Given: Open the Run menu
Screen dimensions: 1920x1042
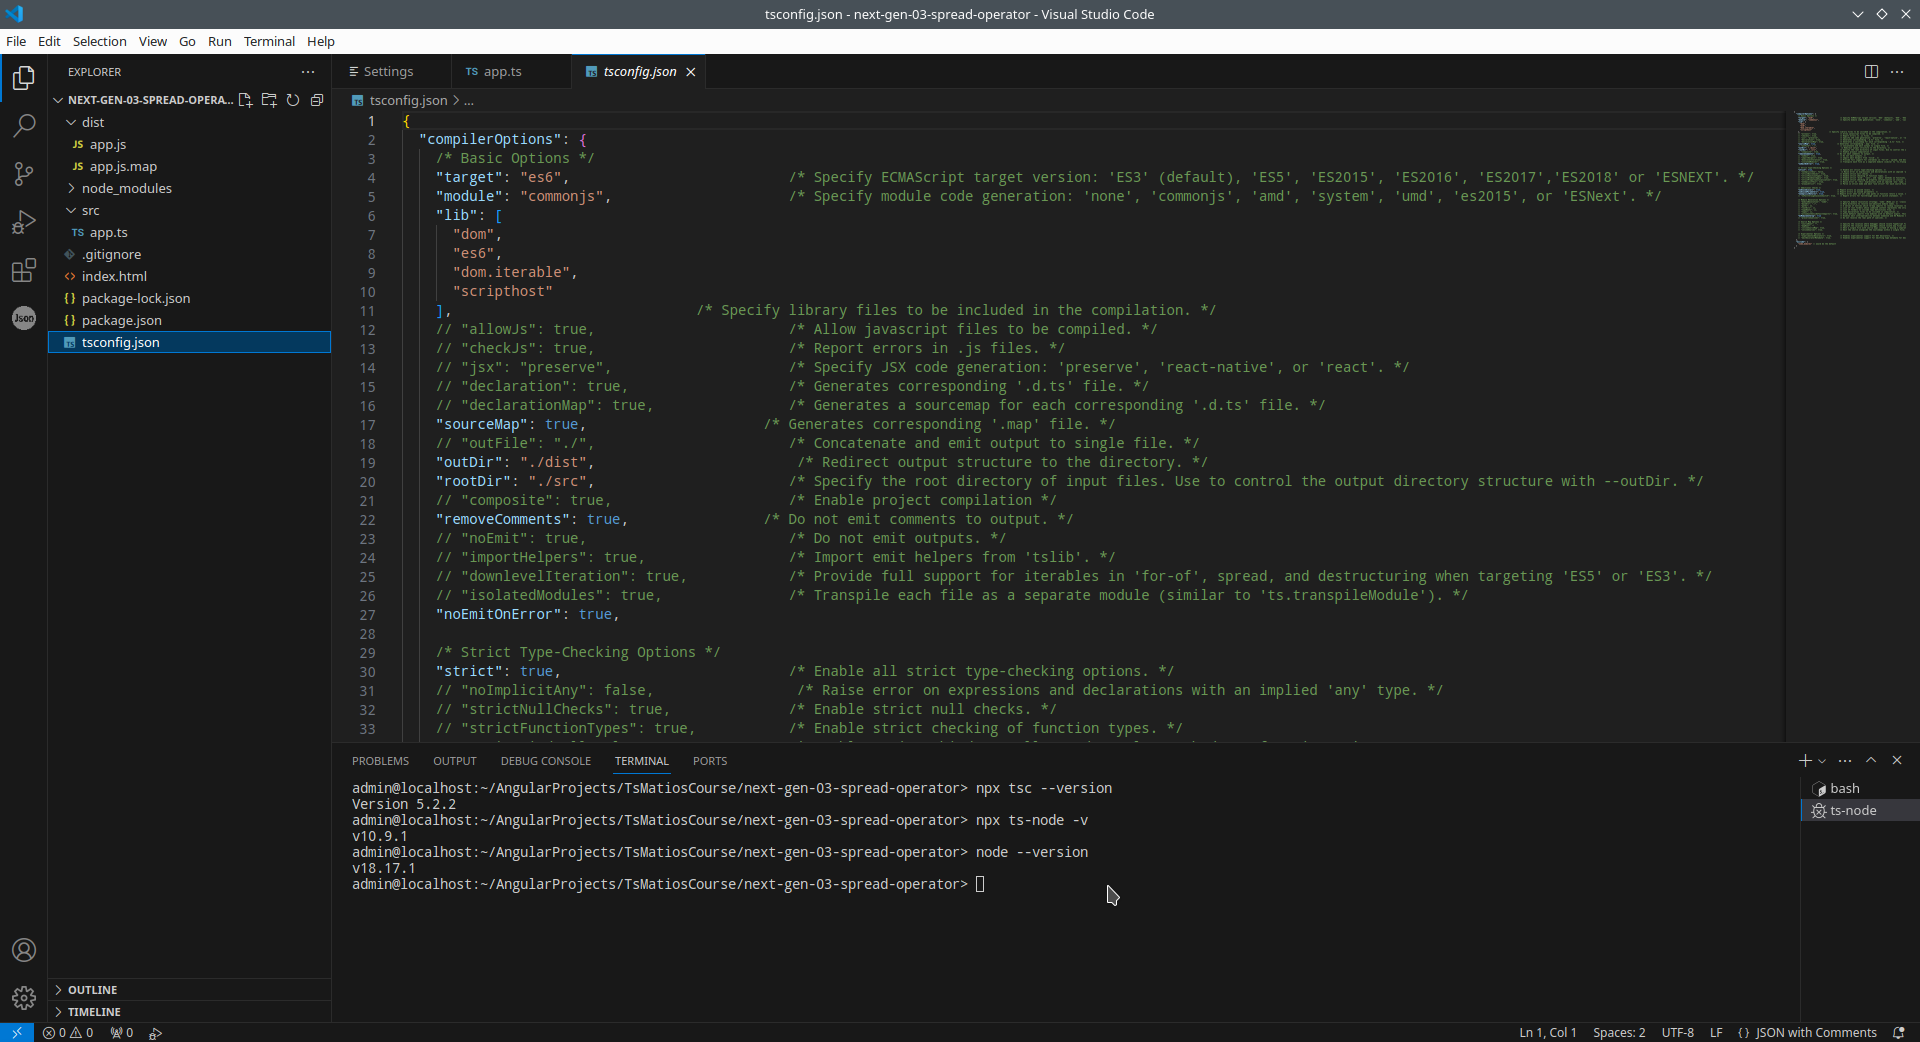Looking at the screenshot, I should click(220, 41).
